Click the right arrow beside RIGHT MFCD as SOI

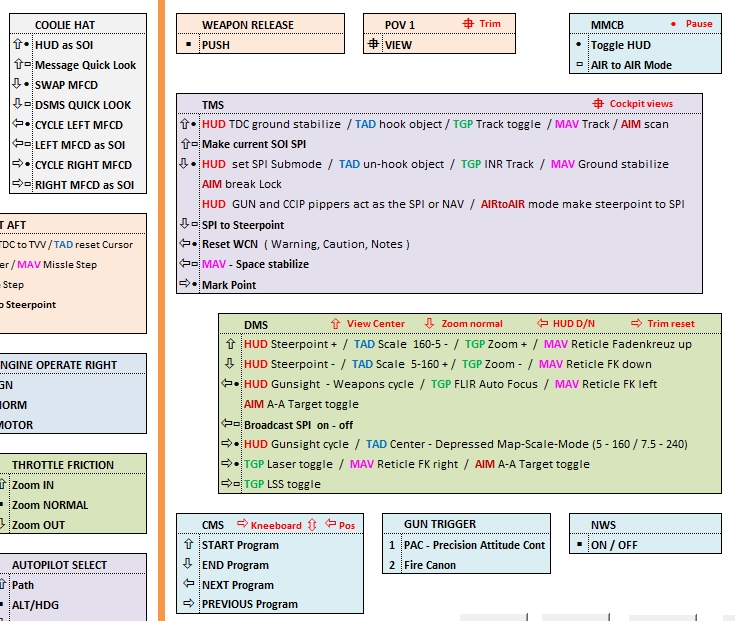click(17, 184)
